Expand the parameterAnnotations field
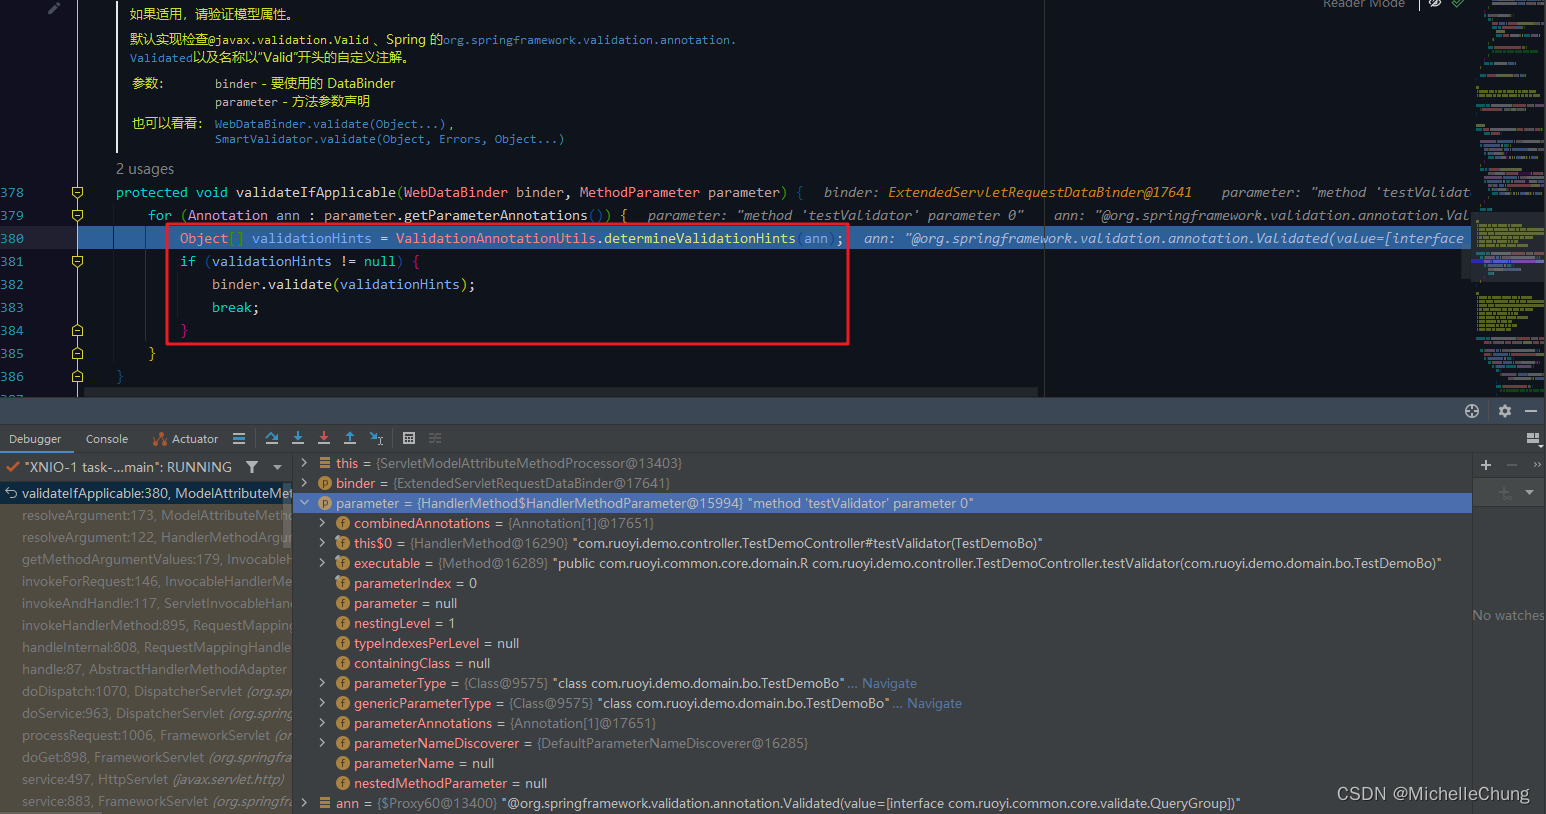The image size is (1546, 814). point(322,723)
